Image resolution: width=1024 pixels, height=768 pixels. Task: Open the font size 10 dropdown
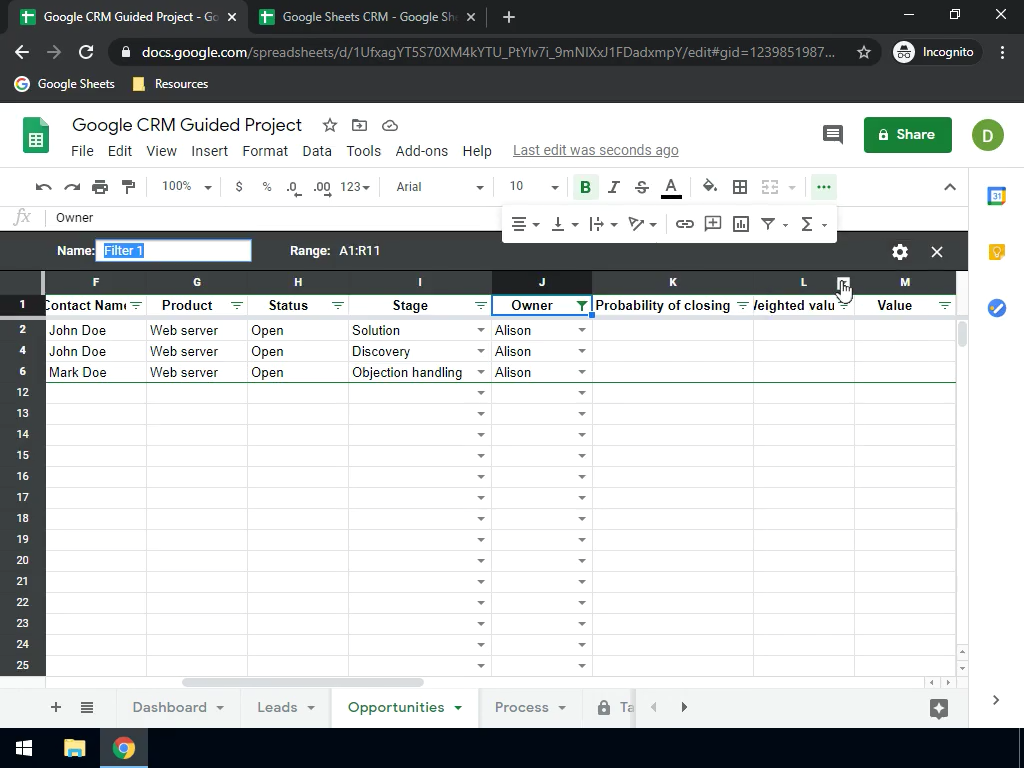coord(534,187)
